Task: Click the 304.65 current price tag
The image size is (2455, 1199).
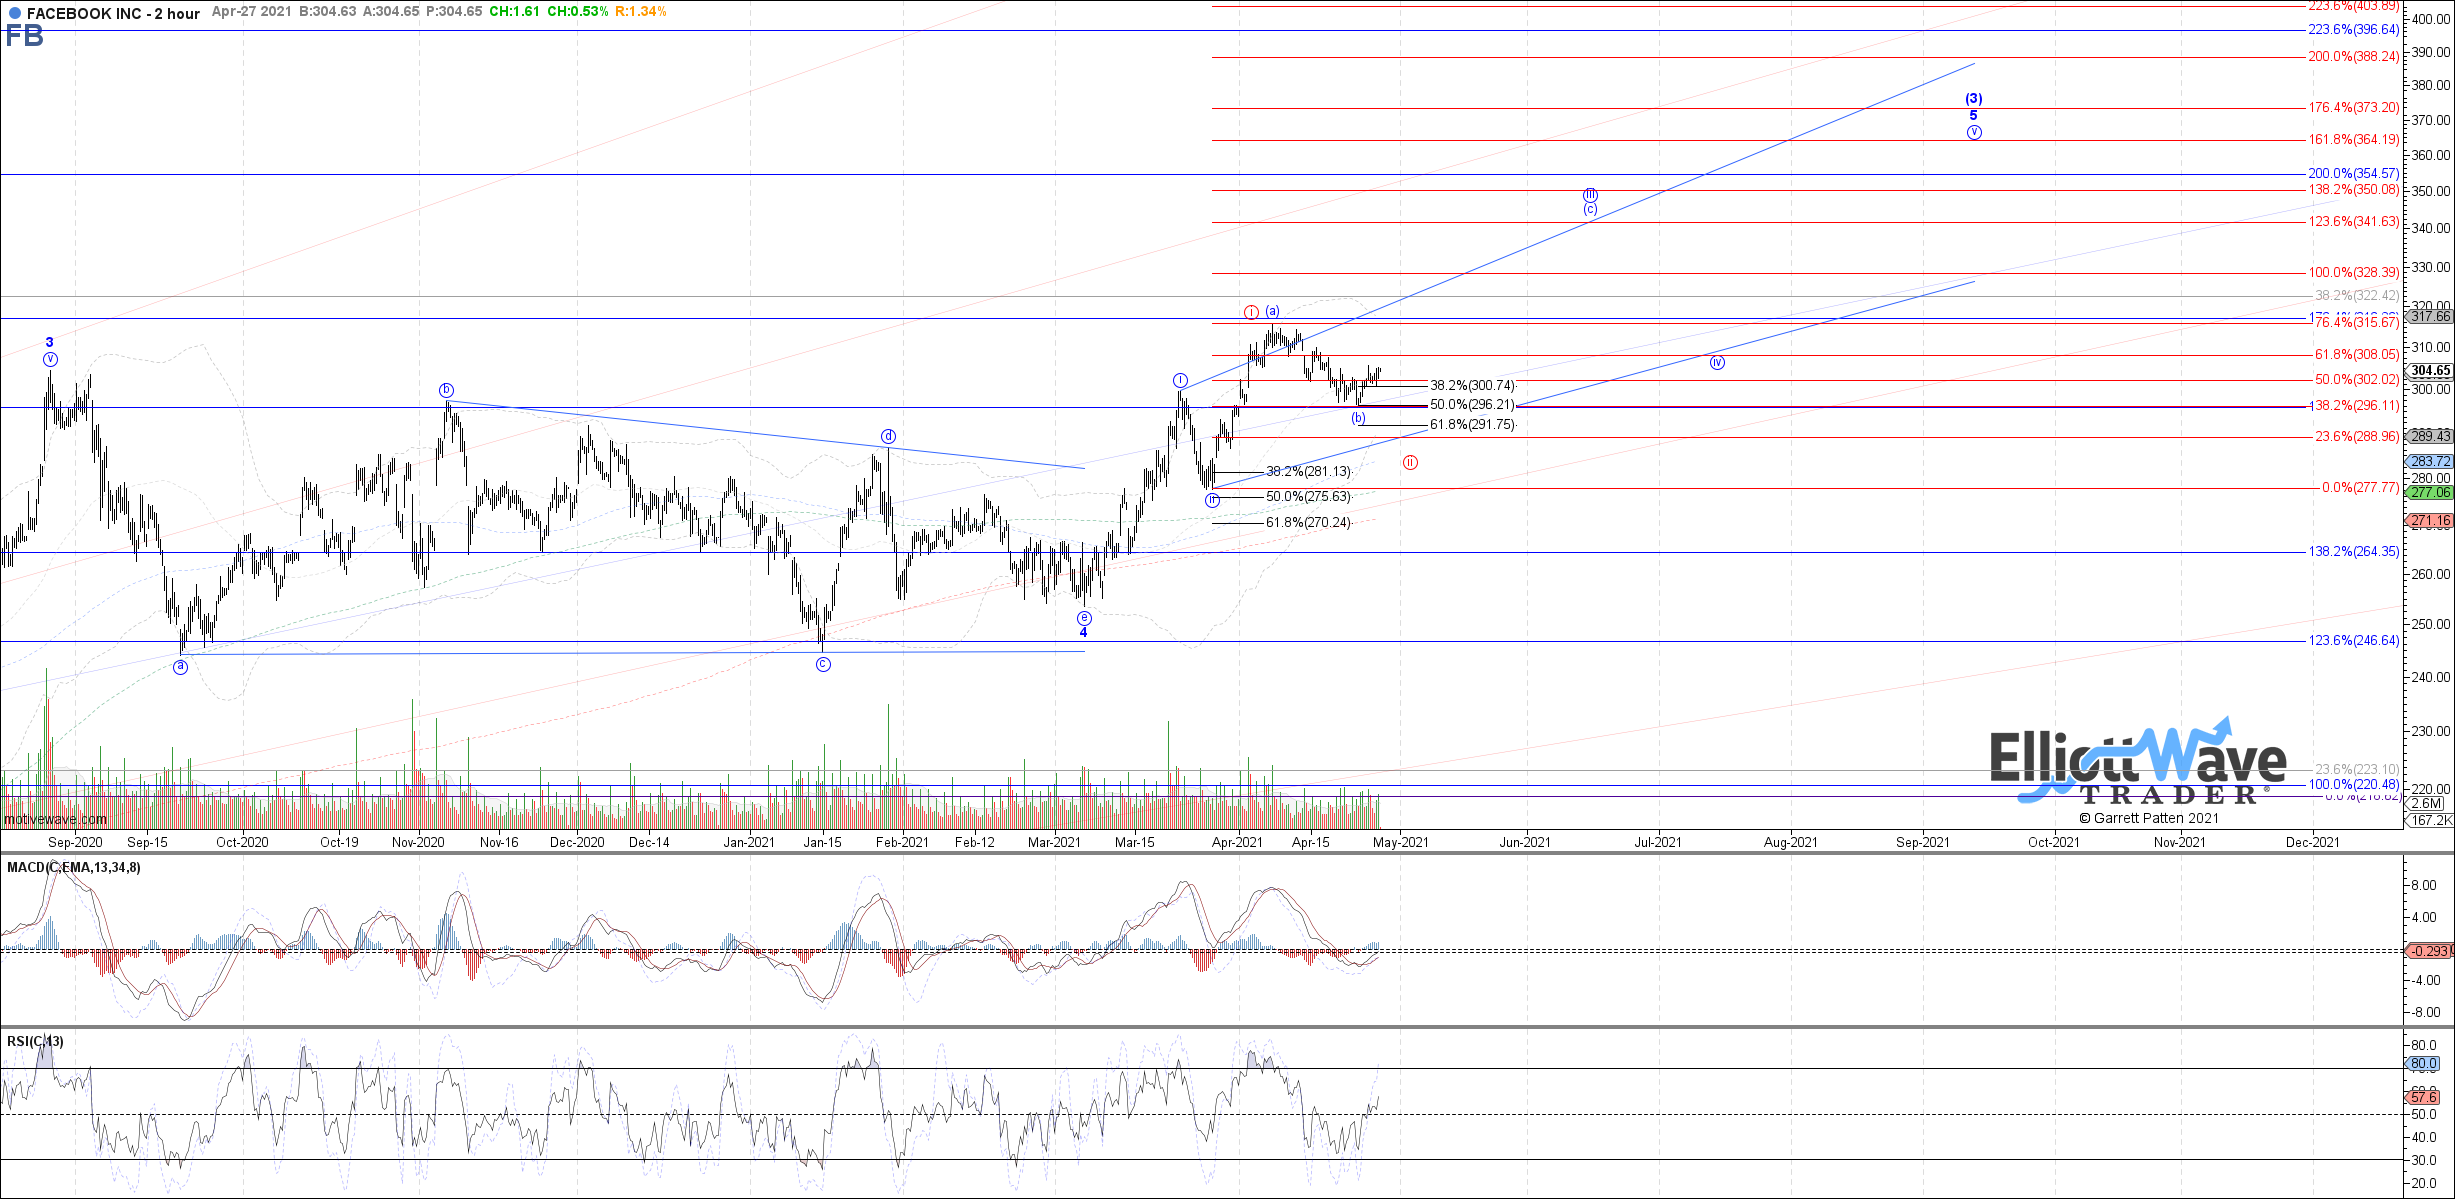Action: click(x=2430, y=370)
